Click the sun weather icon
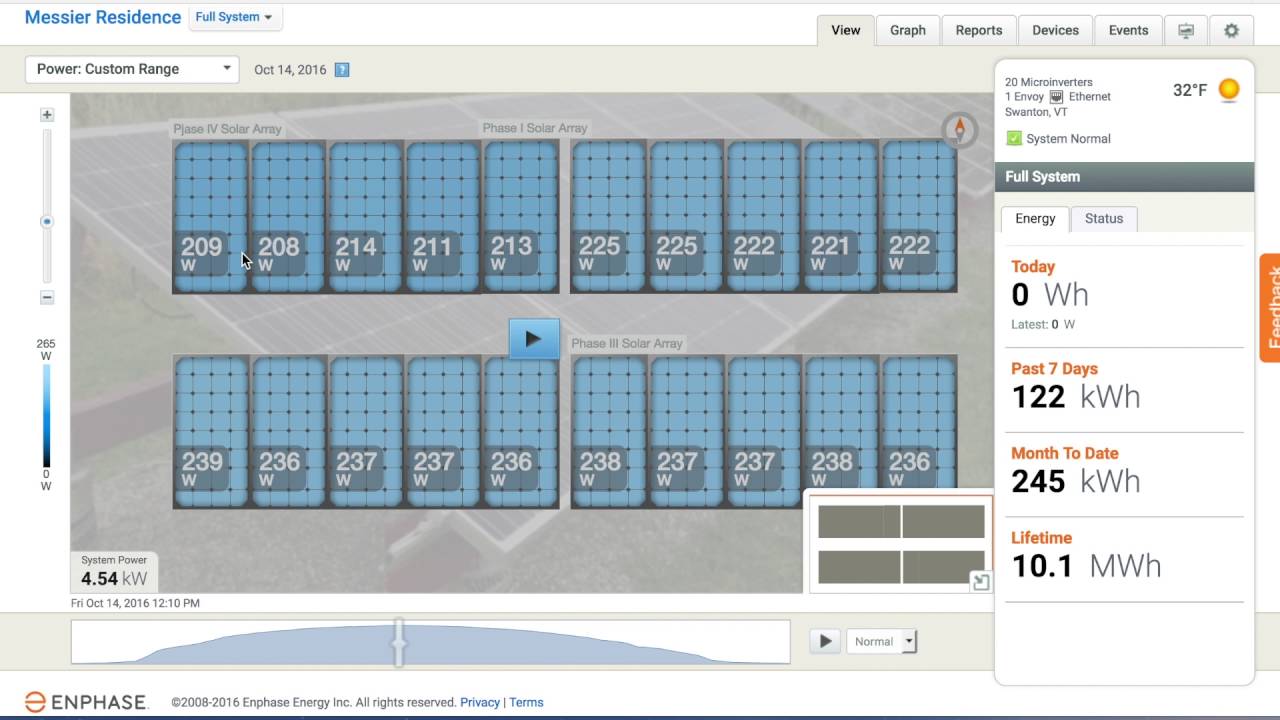Screen dimensions: 1280x720 click(x=1229, y=90)
